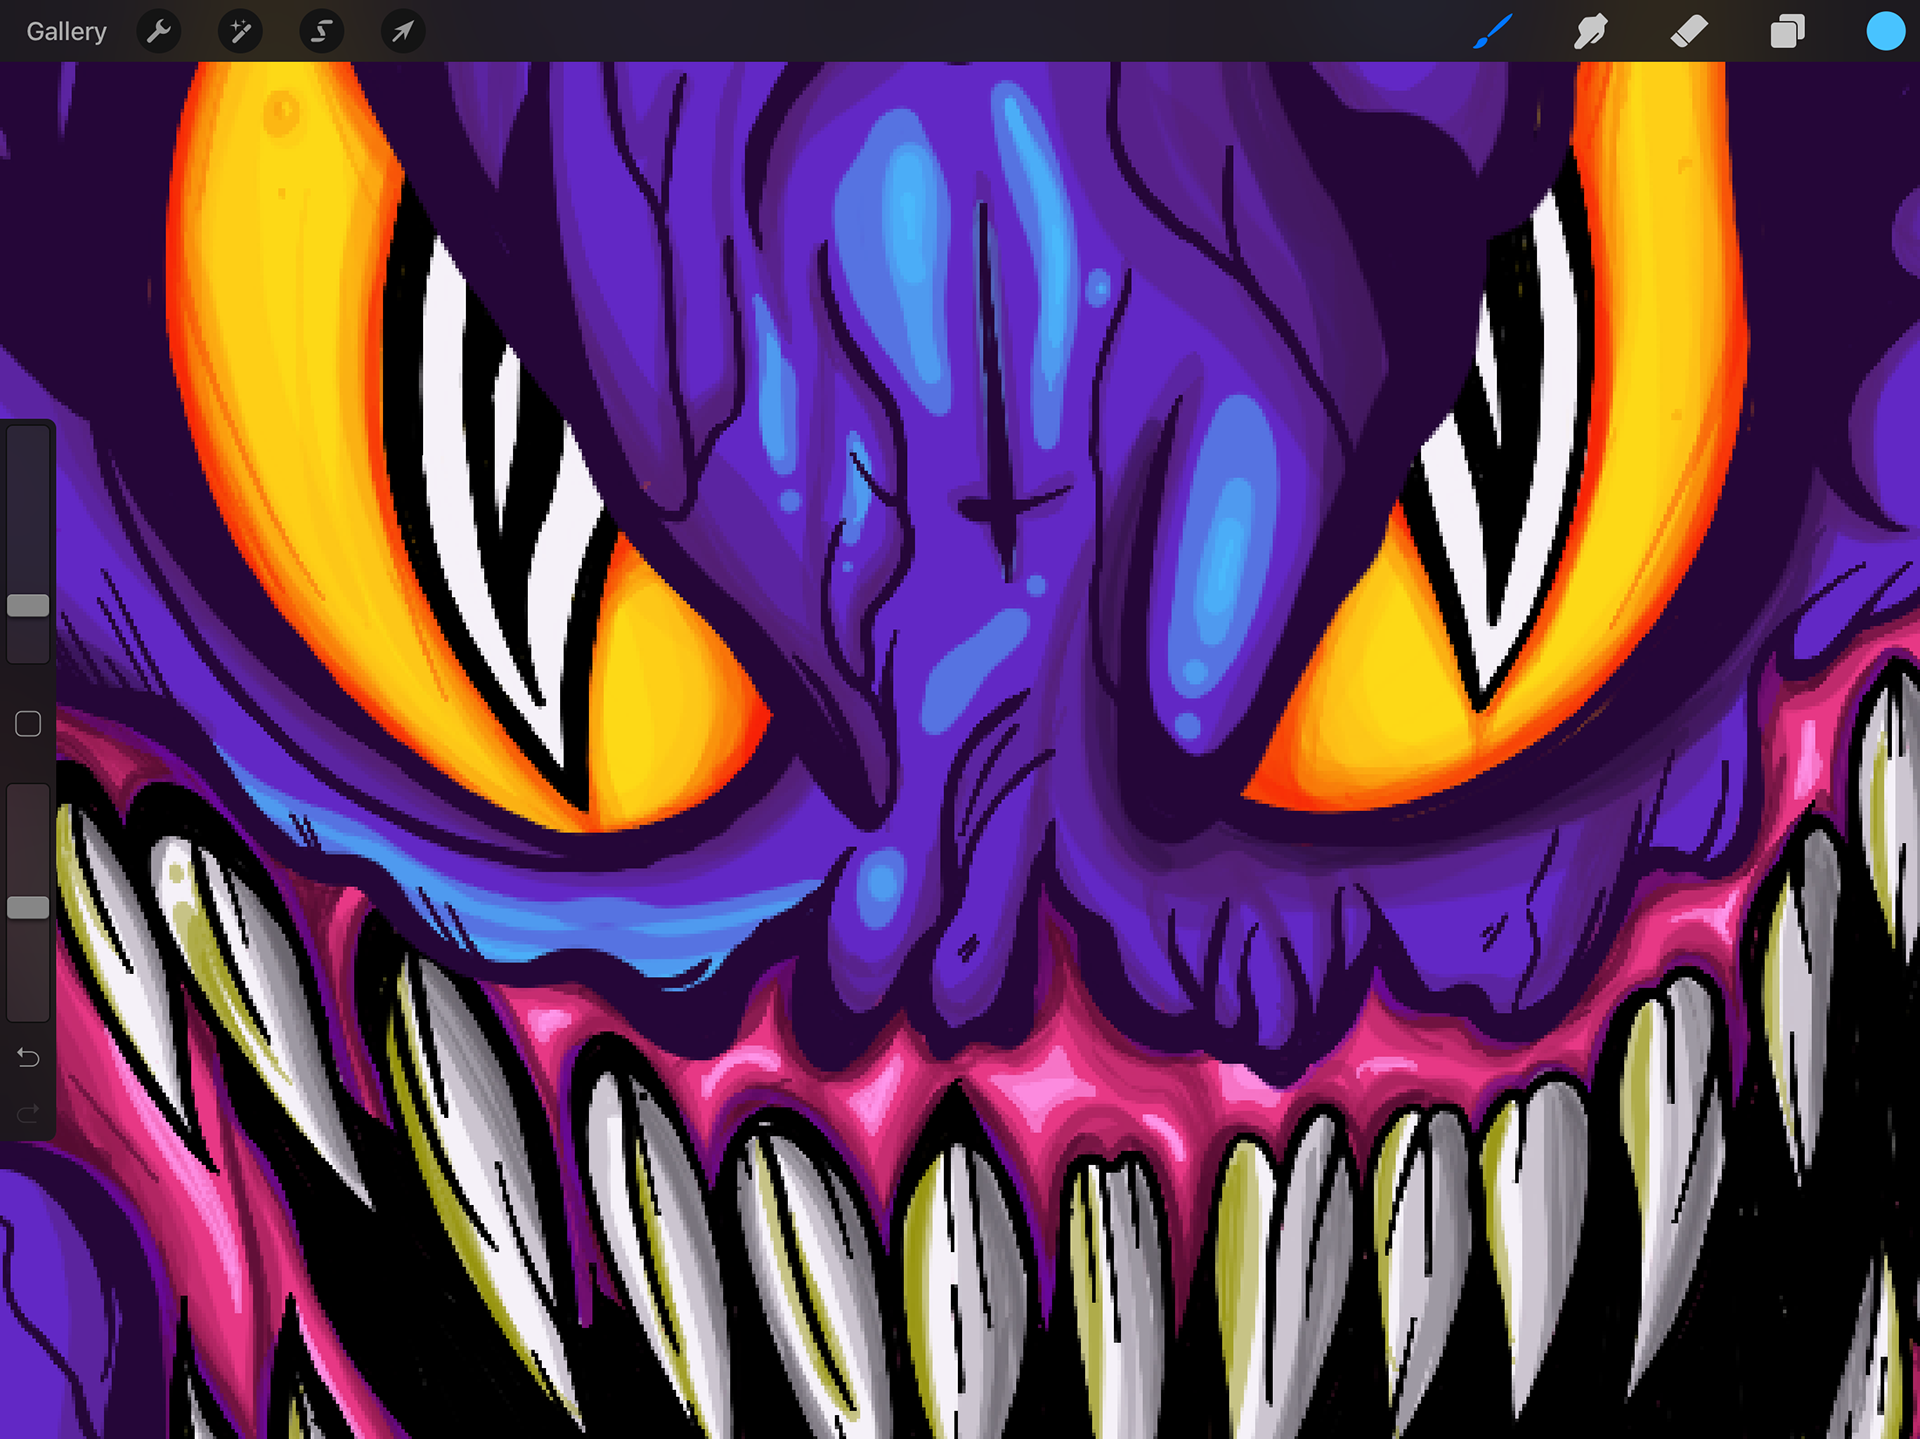Click the brush opacity slider handle
The width and height of the screenshot is (1920, 1439).
[28, 907]
